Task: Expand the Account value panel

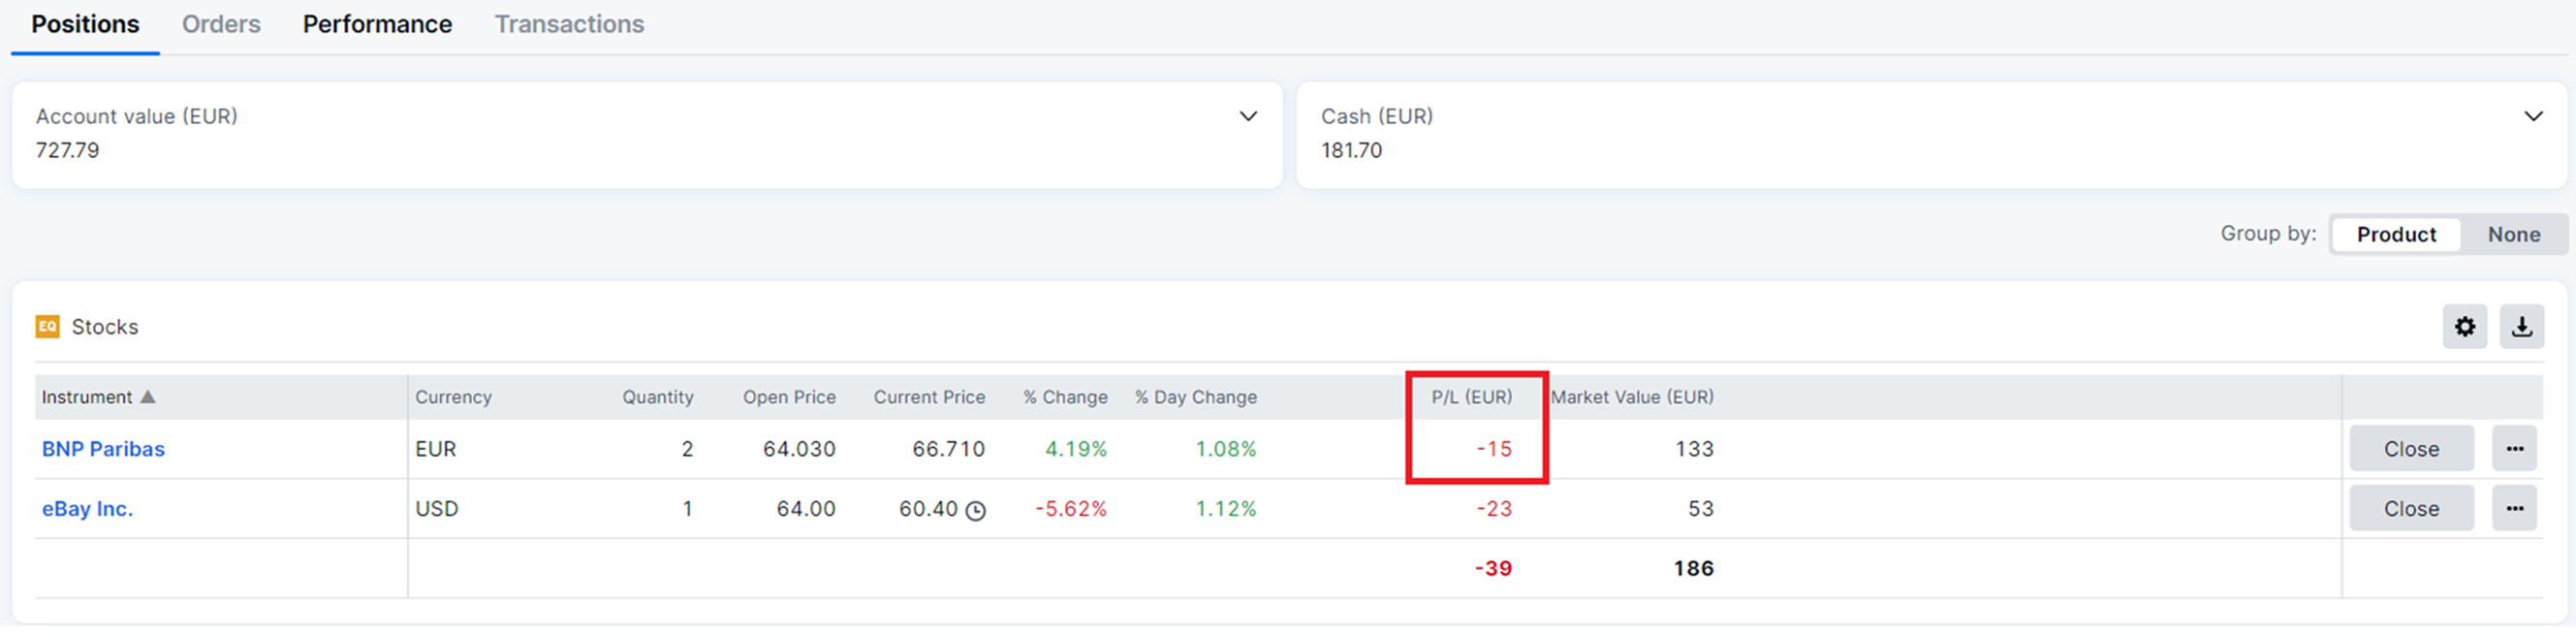Action: point(1248,117)
